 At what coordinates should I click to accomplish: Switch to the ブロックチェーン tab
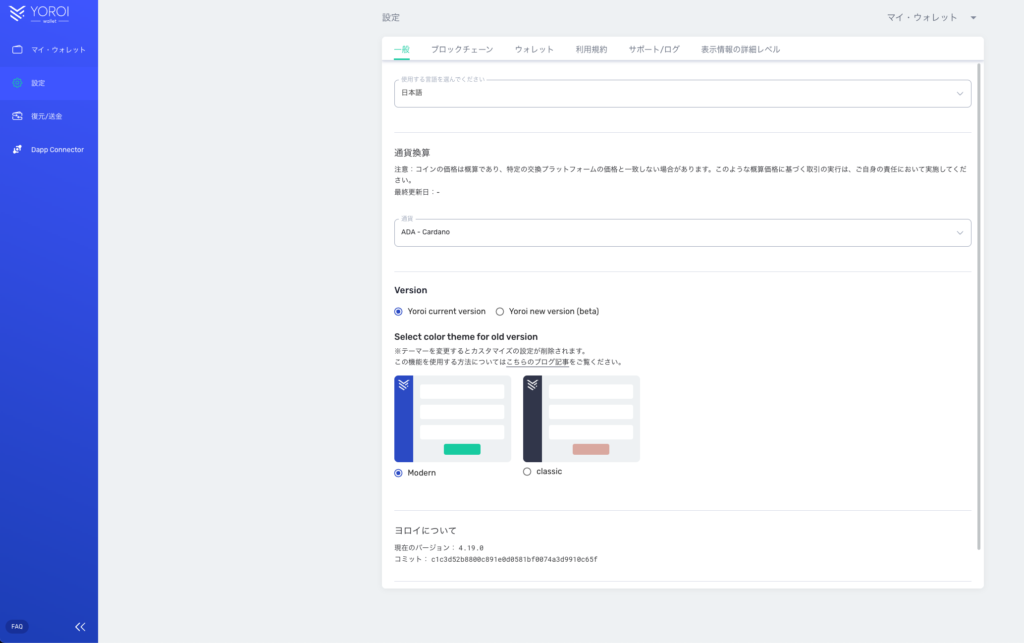pos(462,49)
